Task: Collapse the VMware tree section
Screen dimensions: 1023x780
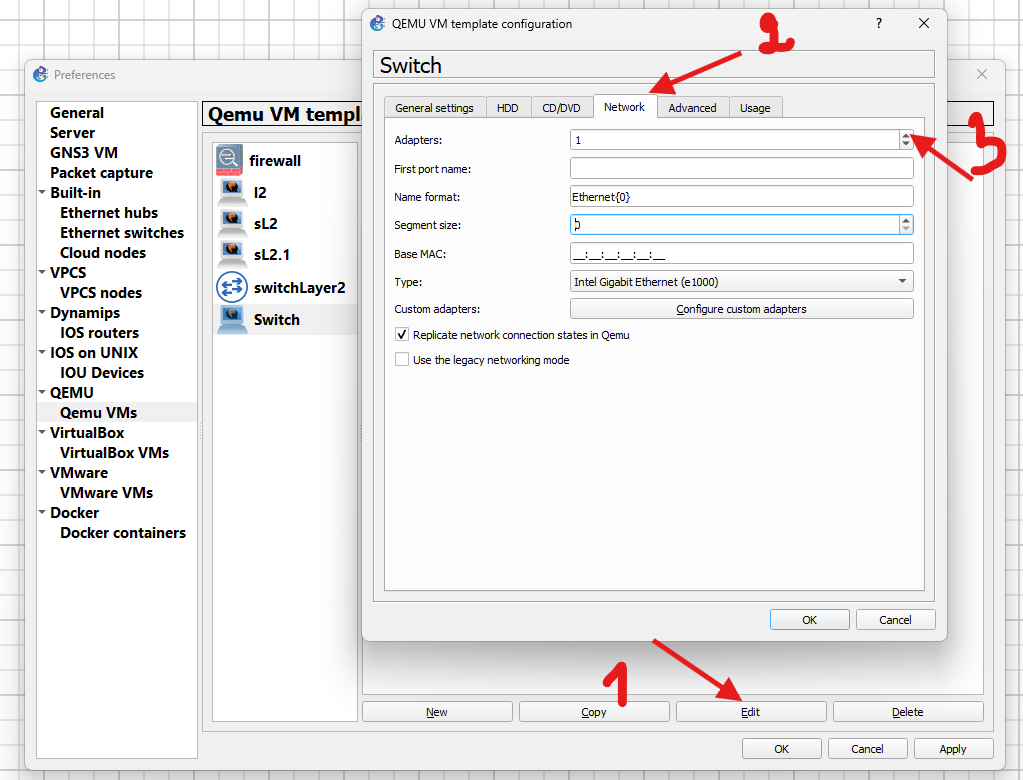Action: pyautogui.click(x=42, y=472)
